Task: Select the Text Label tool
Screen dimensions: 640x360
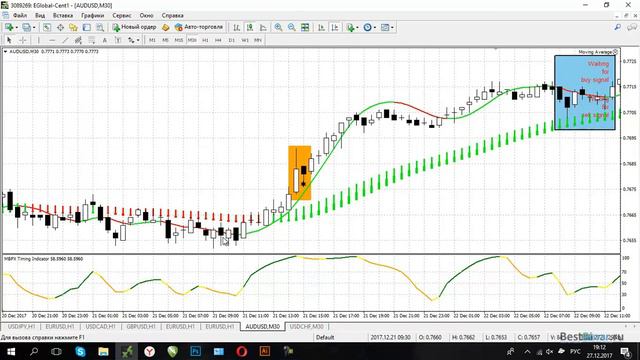Action: (x=118, y=40)
